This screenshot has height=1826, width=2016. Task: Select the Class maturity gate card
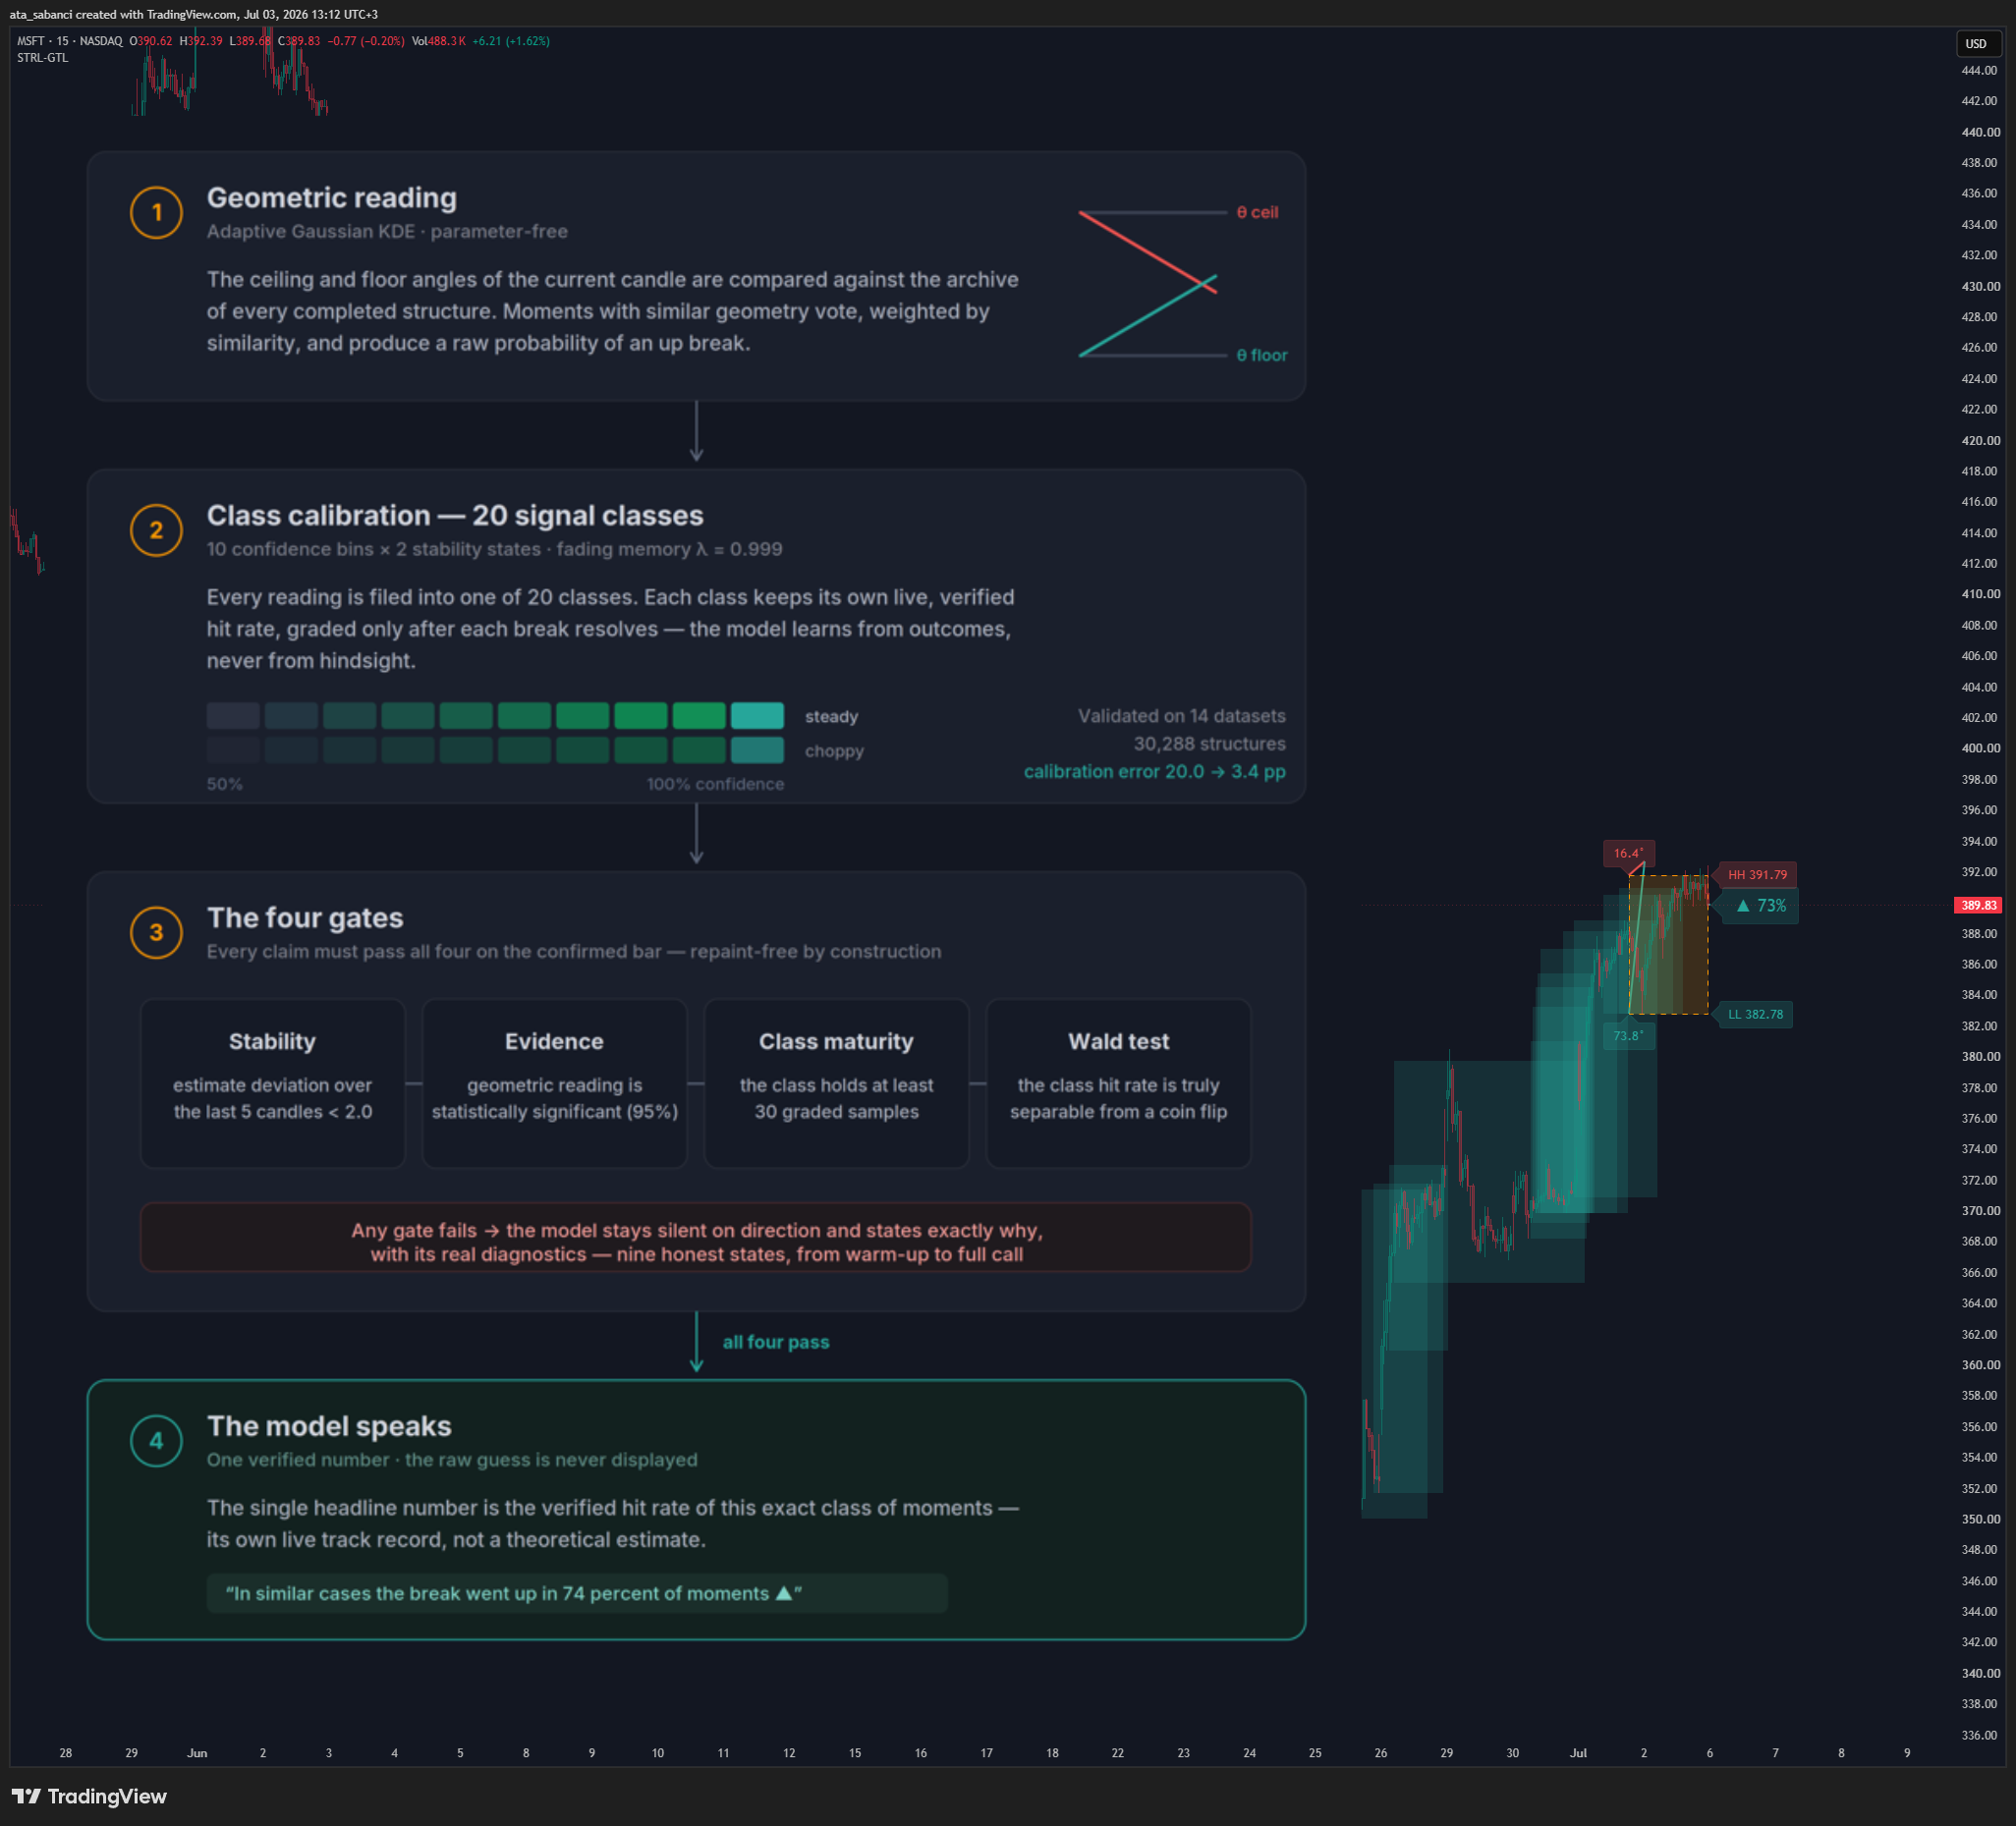tap(836, 1083)
